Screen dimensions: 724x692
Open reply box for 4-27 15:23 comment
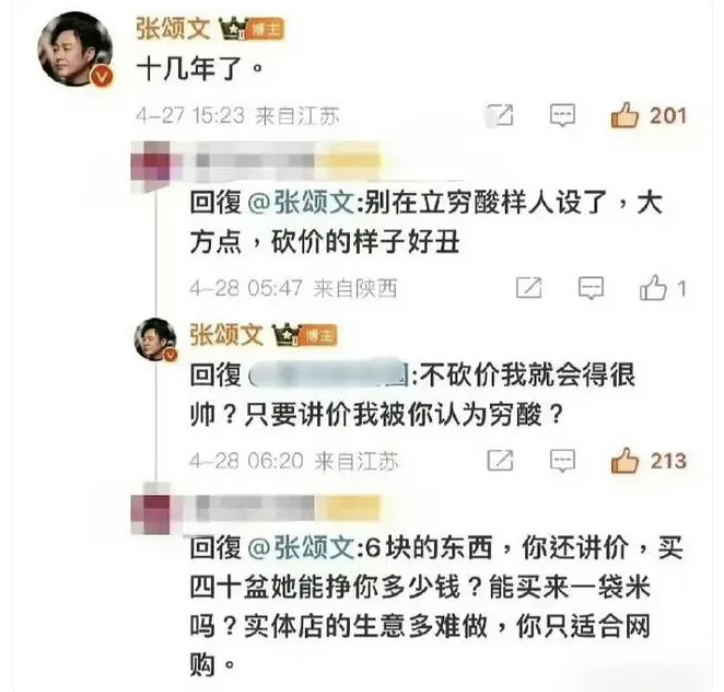coord(562,115)
